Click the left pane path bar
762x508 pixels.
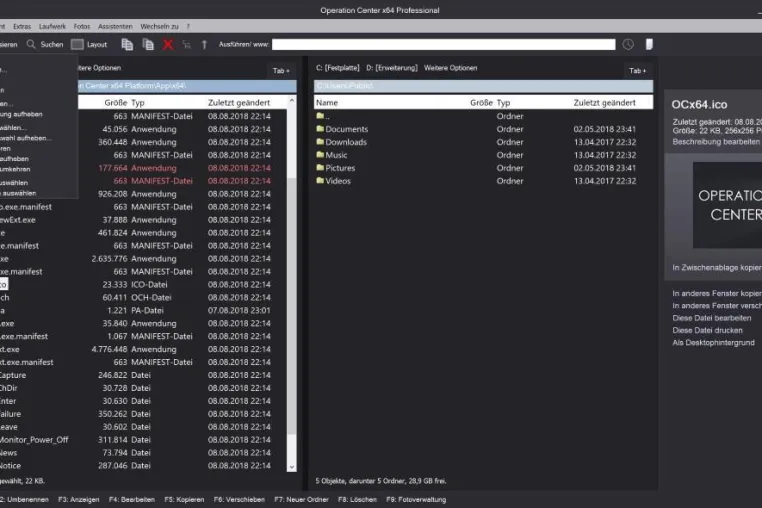pyautogui.click(x=187, y=86)
